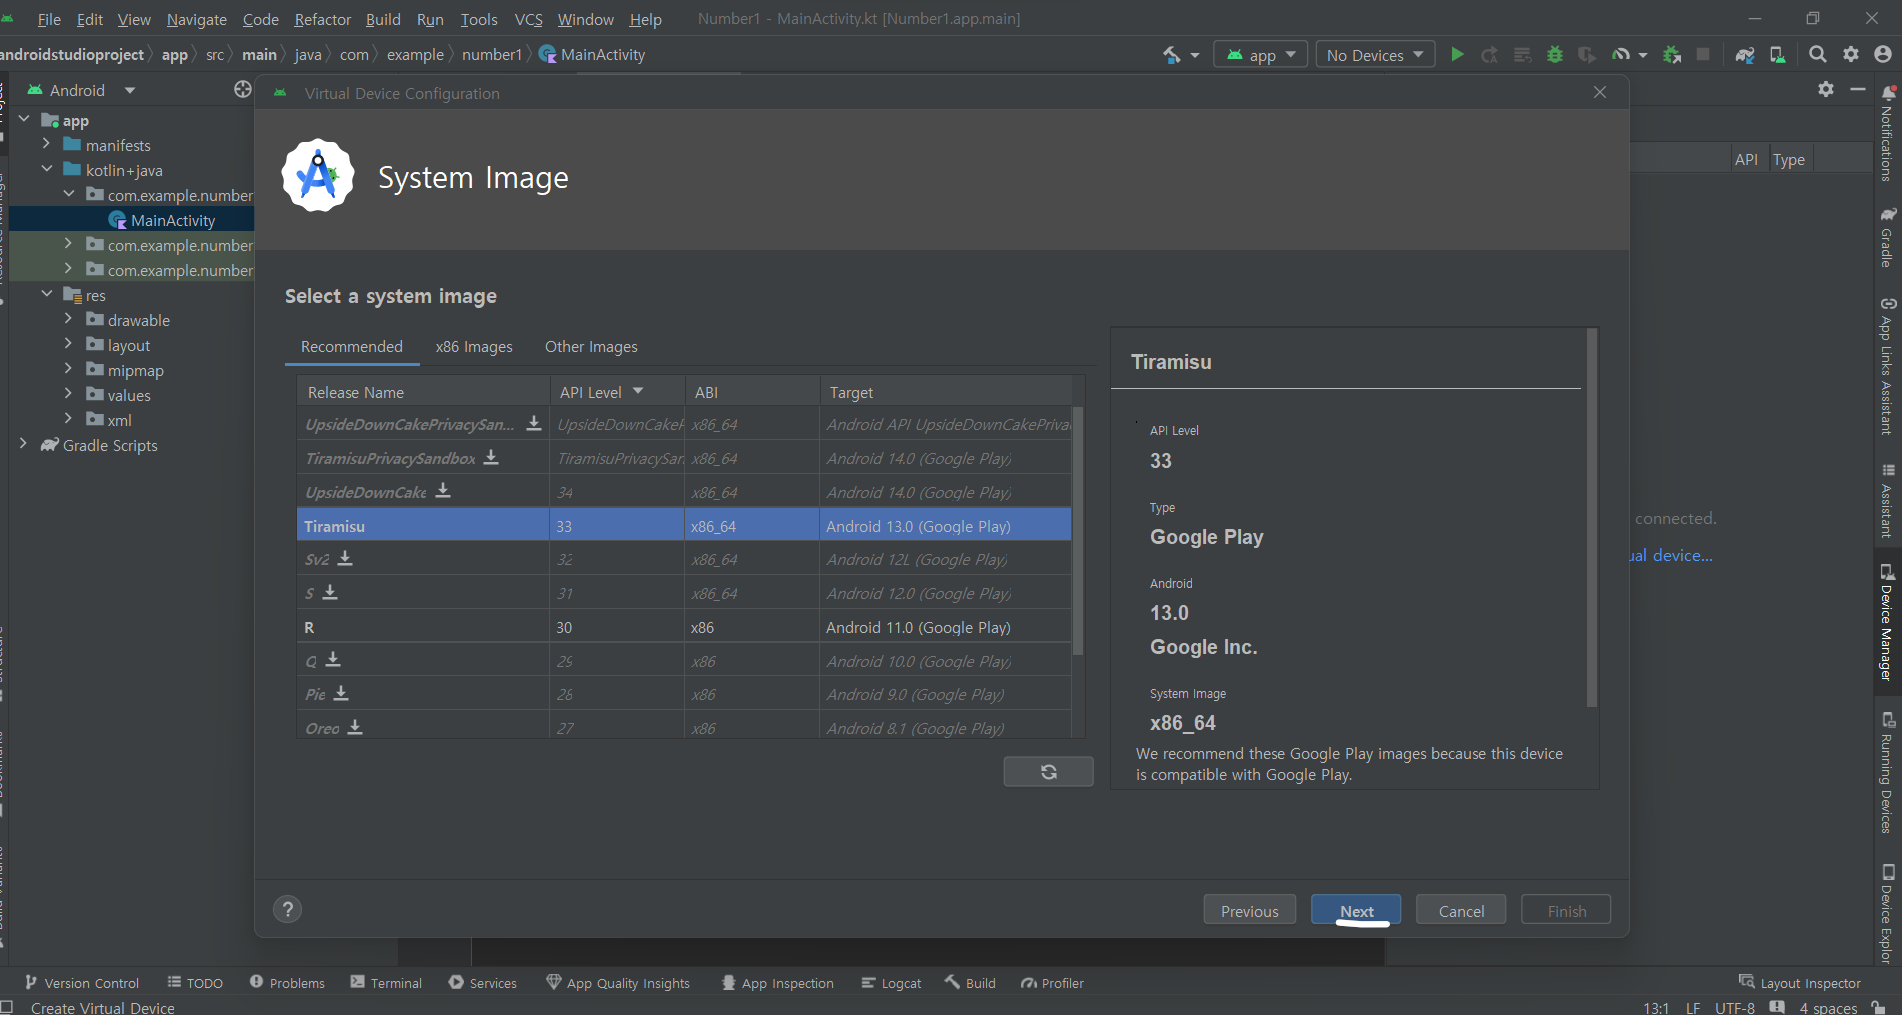Image resolution: width=1902 pixels, height=1015 pixels.
Task: Click the UTF-8 encoding status bar item
Action: coord(1735,1007)
